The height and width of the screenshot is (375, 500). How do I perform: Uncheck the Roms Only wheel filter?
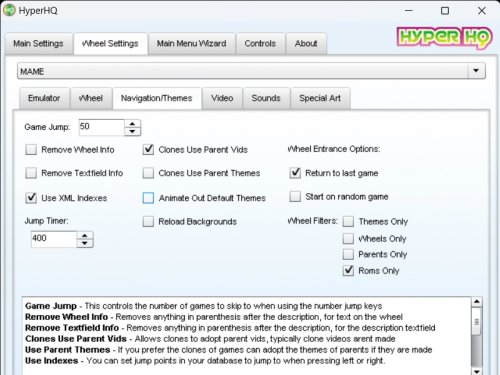348,270
